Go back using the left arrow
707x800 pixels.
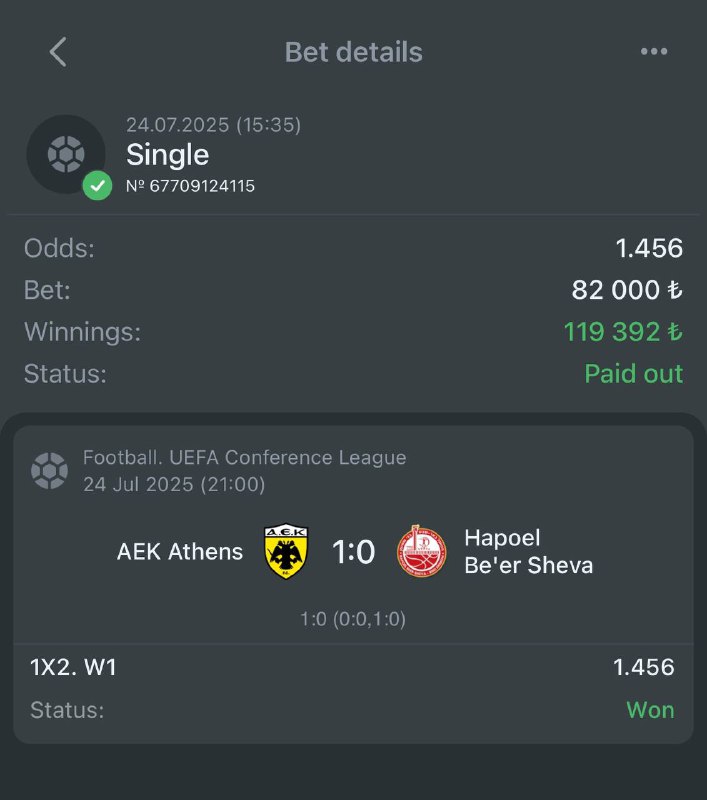pos(58,52)
